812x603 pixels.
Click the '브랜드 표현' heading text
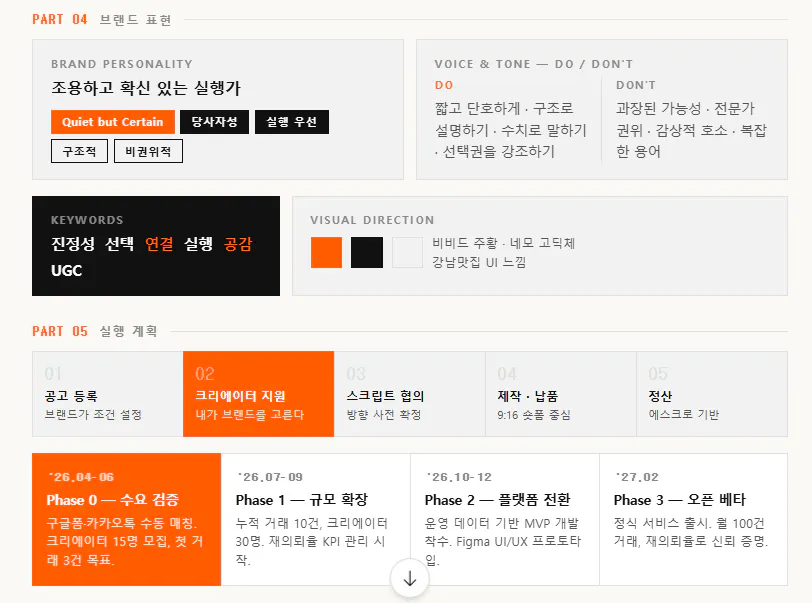click(135, 20)
